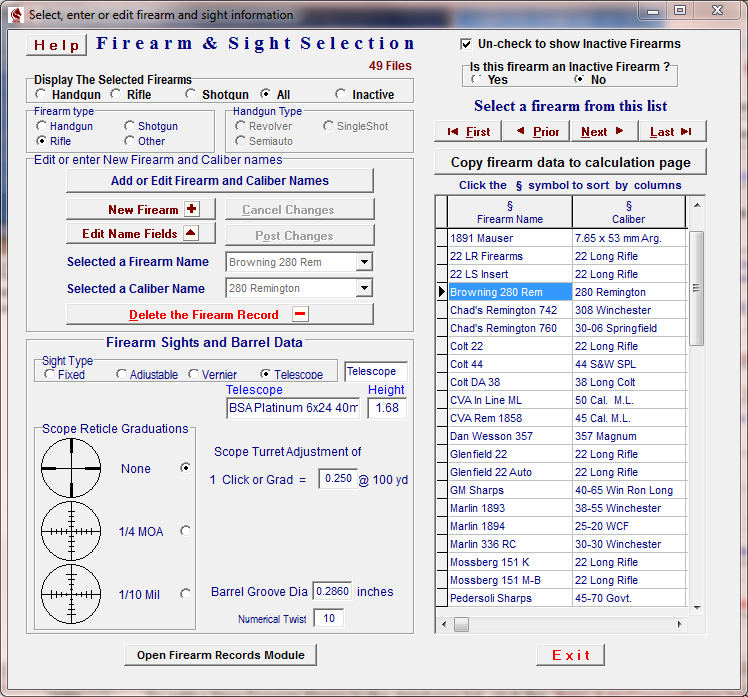
Task: Select the Dan Wesson 357 row
Action: [568, 436]
